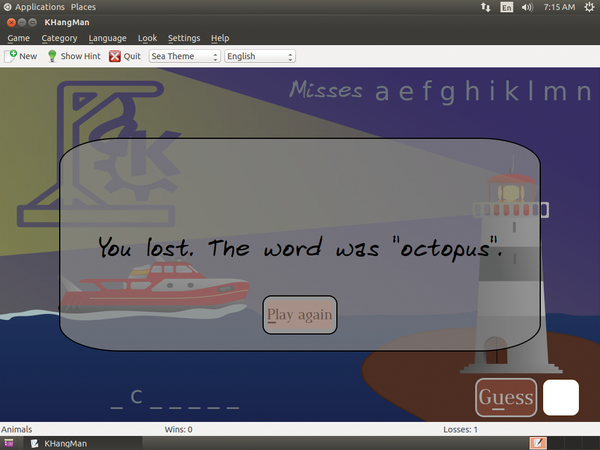Click the volume speaker icon
The height and width of the screenshot is (450, 600).
coord(527,7)
